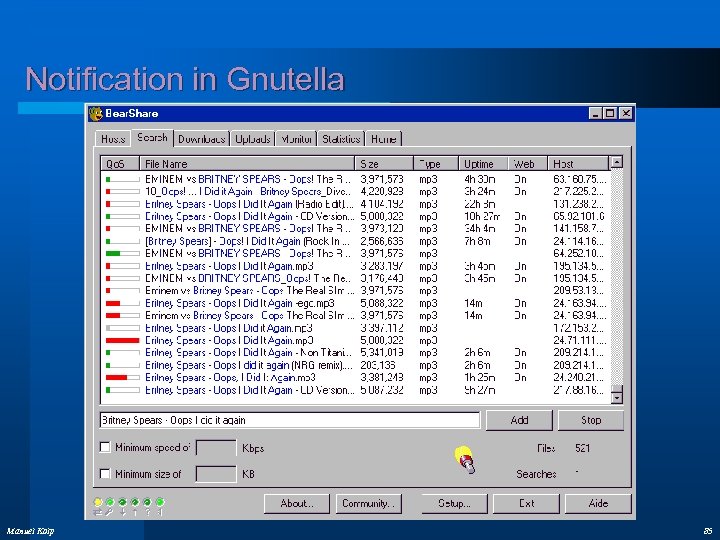Image resolution: width=720 pixels, height=540 pixels.
Task: Select the '[Britney Spears] - Oops! ... (Rock In' file
Action: 247,241
